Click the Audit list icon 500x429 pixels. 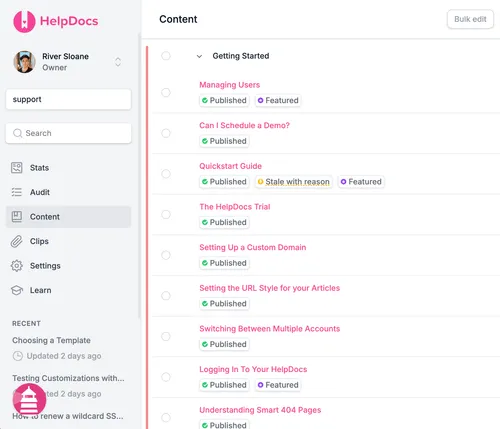click(x=17, y=192)
